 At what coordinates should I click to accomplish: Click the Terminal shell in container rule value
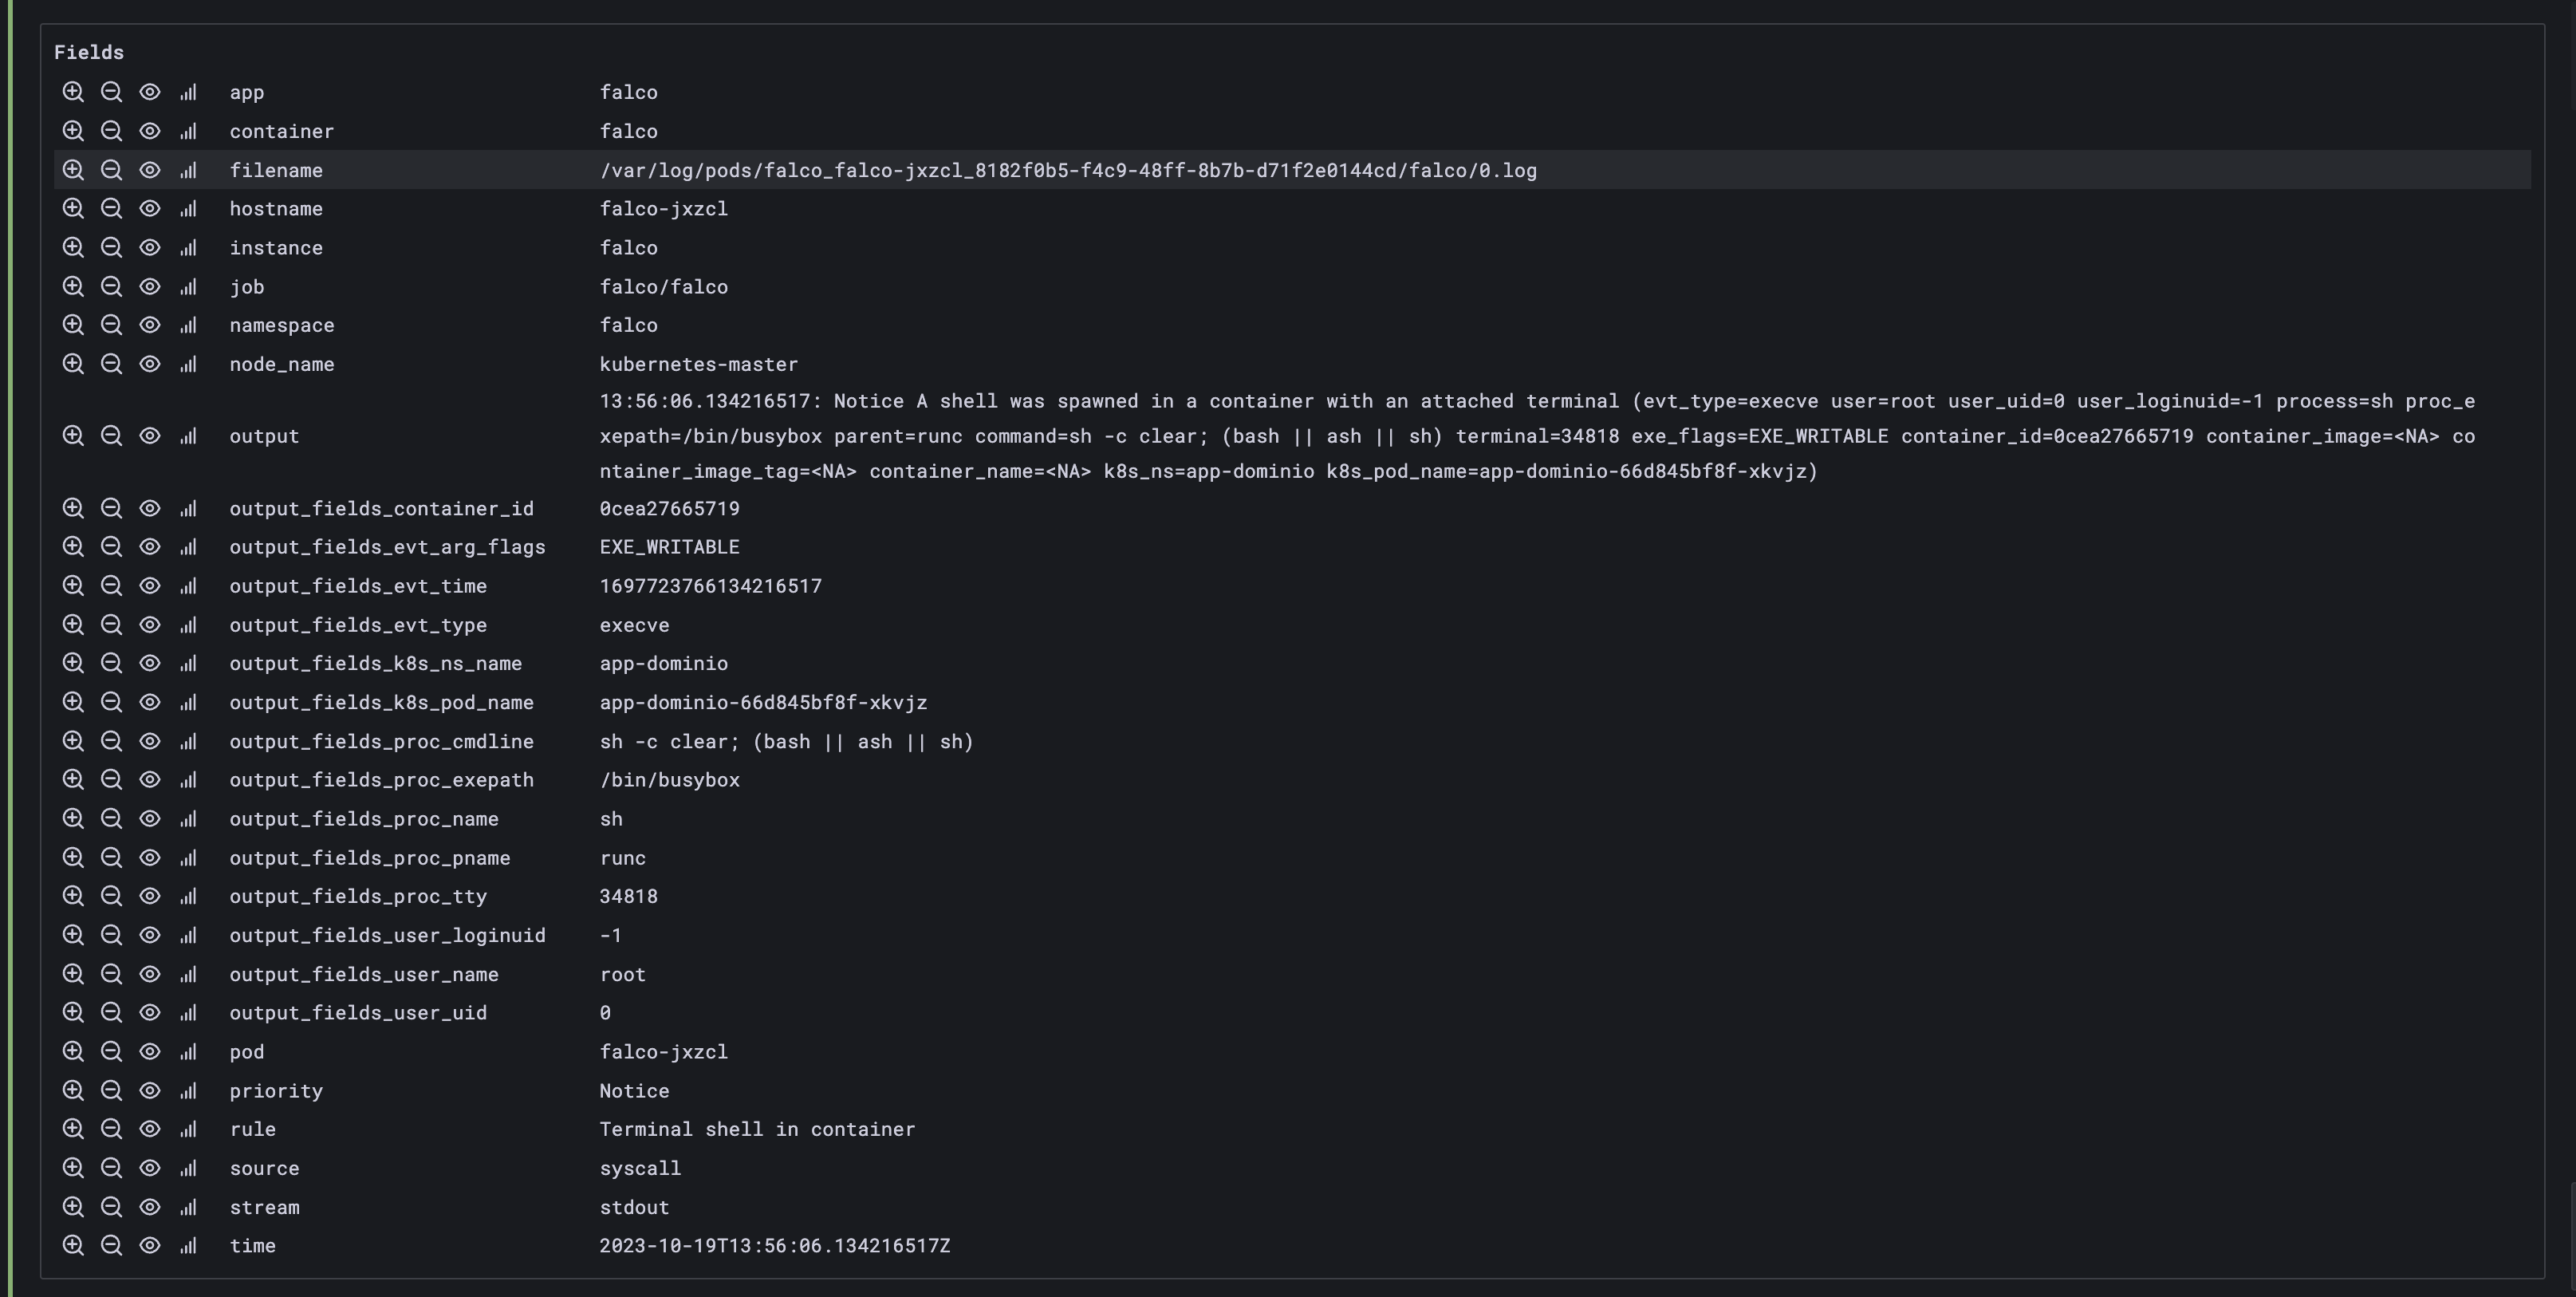(x=756, y=1129)
